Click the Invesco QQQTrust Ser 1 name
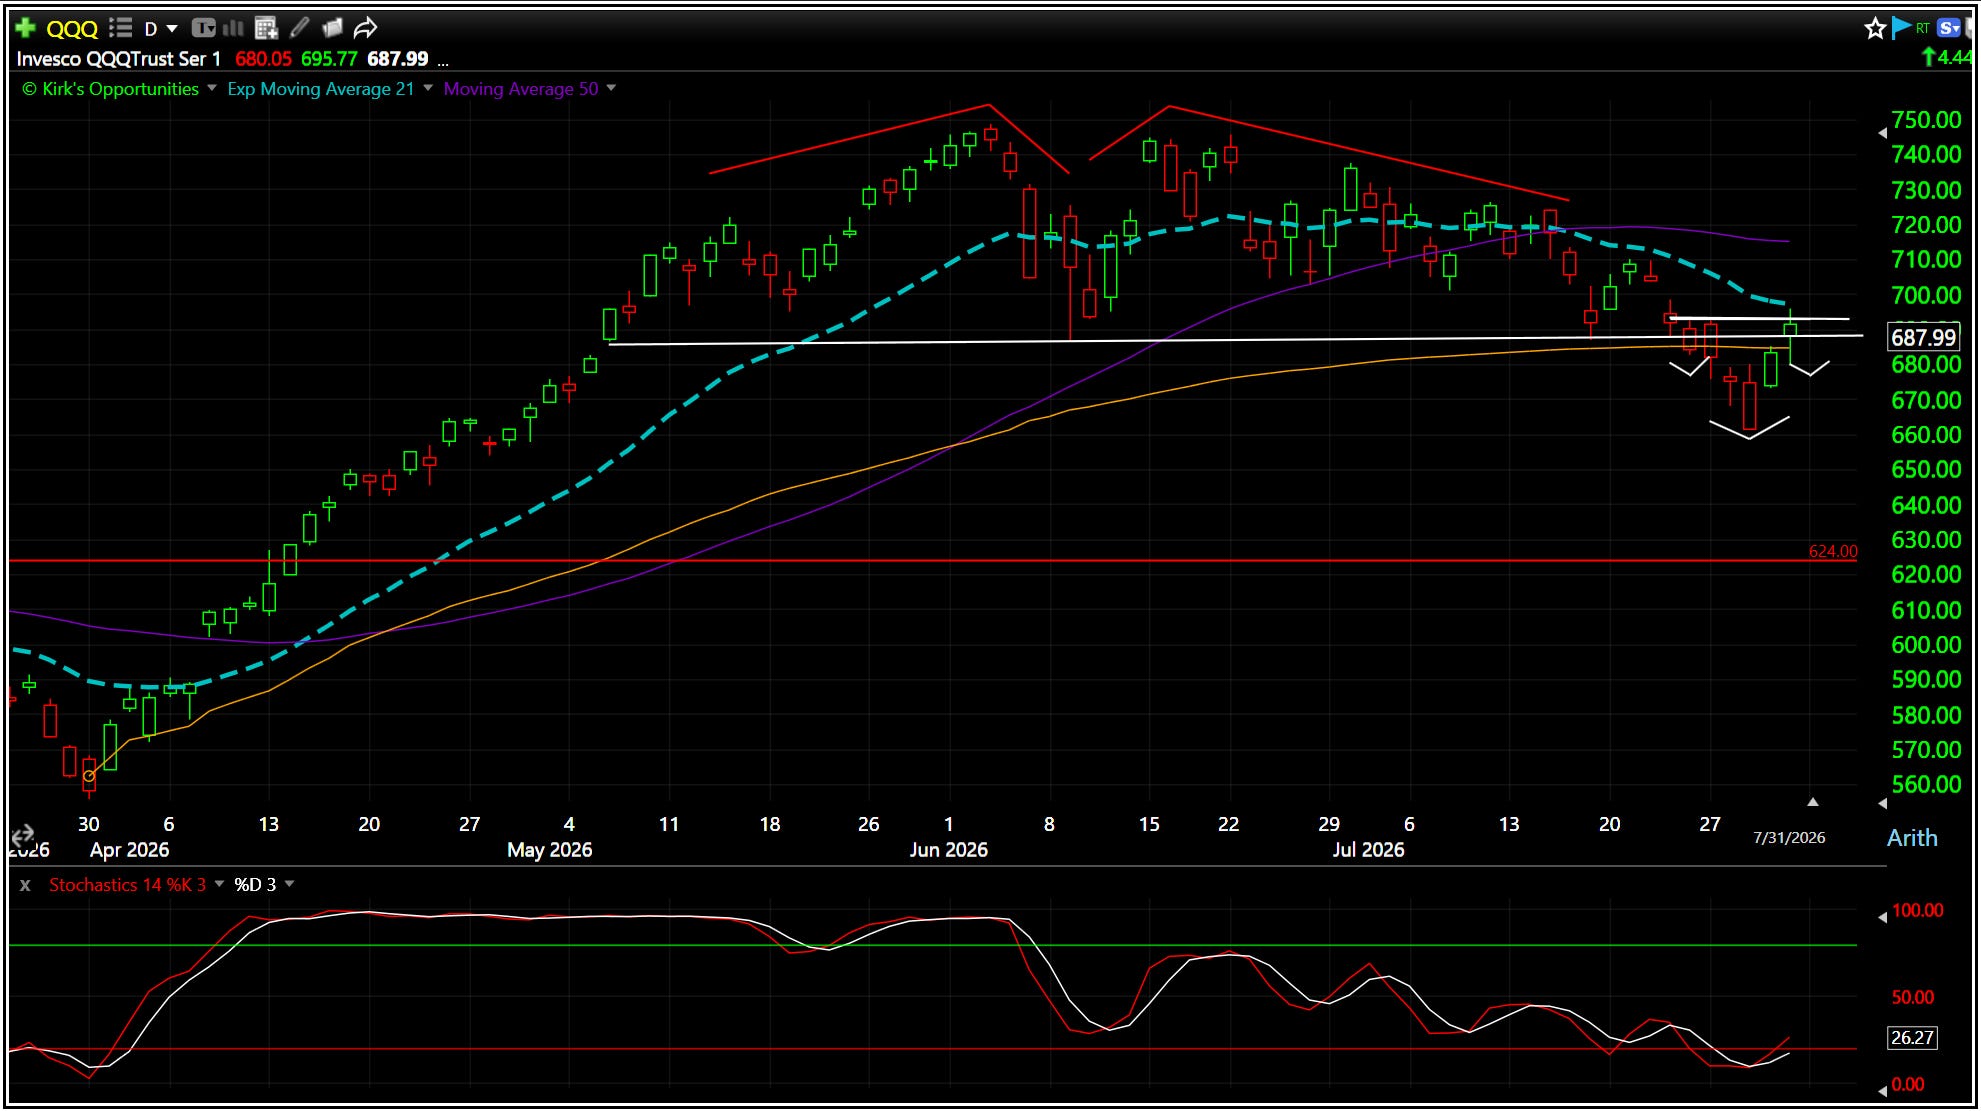The height and width of the screenshot is (1111, 1981). [119, 59]
